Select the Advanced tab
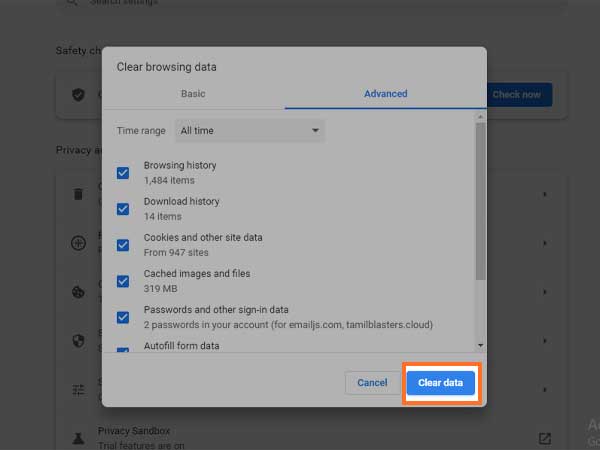600x450 pixels. pos(386,94)
